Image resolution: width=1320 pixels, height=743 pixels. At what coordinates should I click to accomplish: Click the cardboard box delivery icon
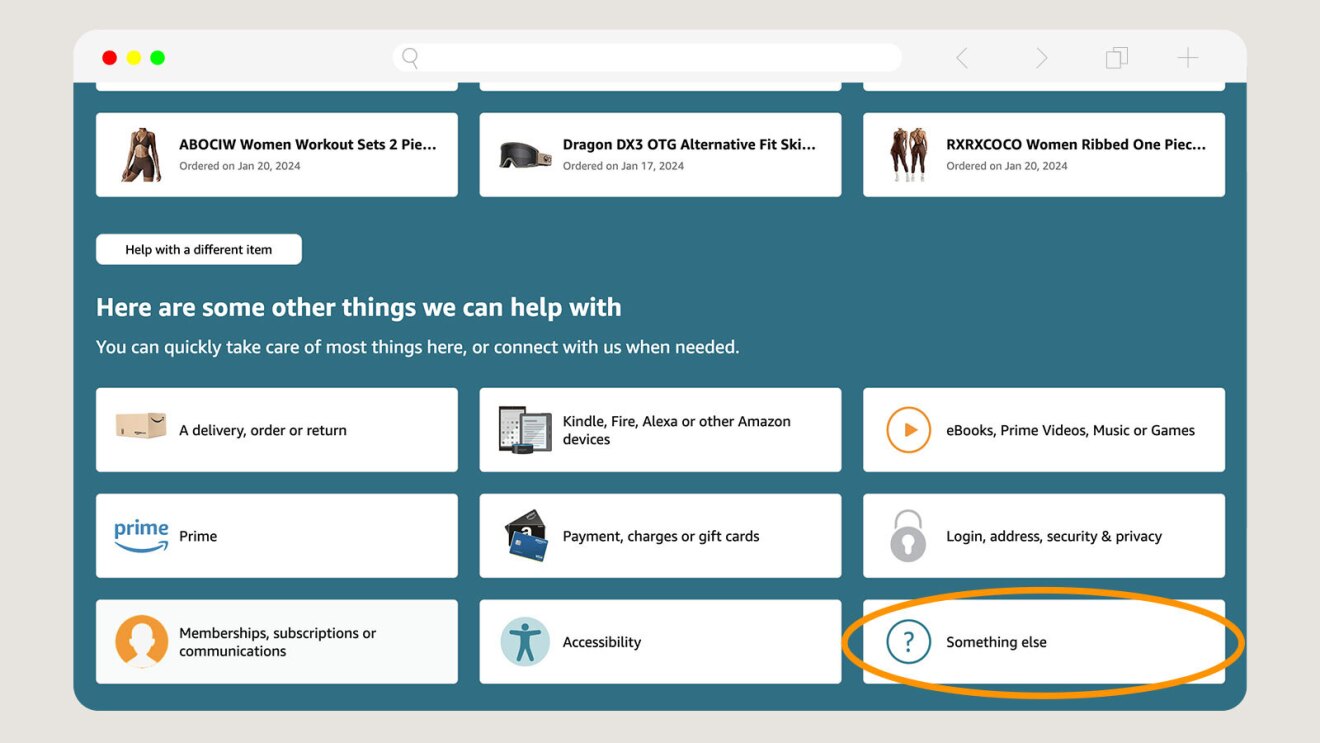[x=141, y=428]
